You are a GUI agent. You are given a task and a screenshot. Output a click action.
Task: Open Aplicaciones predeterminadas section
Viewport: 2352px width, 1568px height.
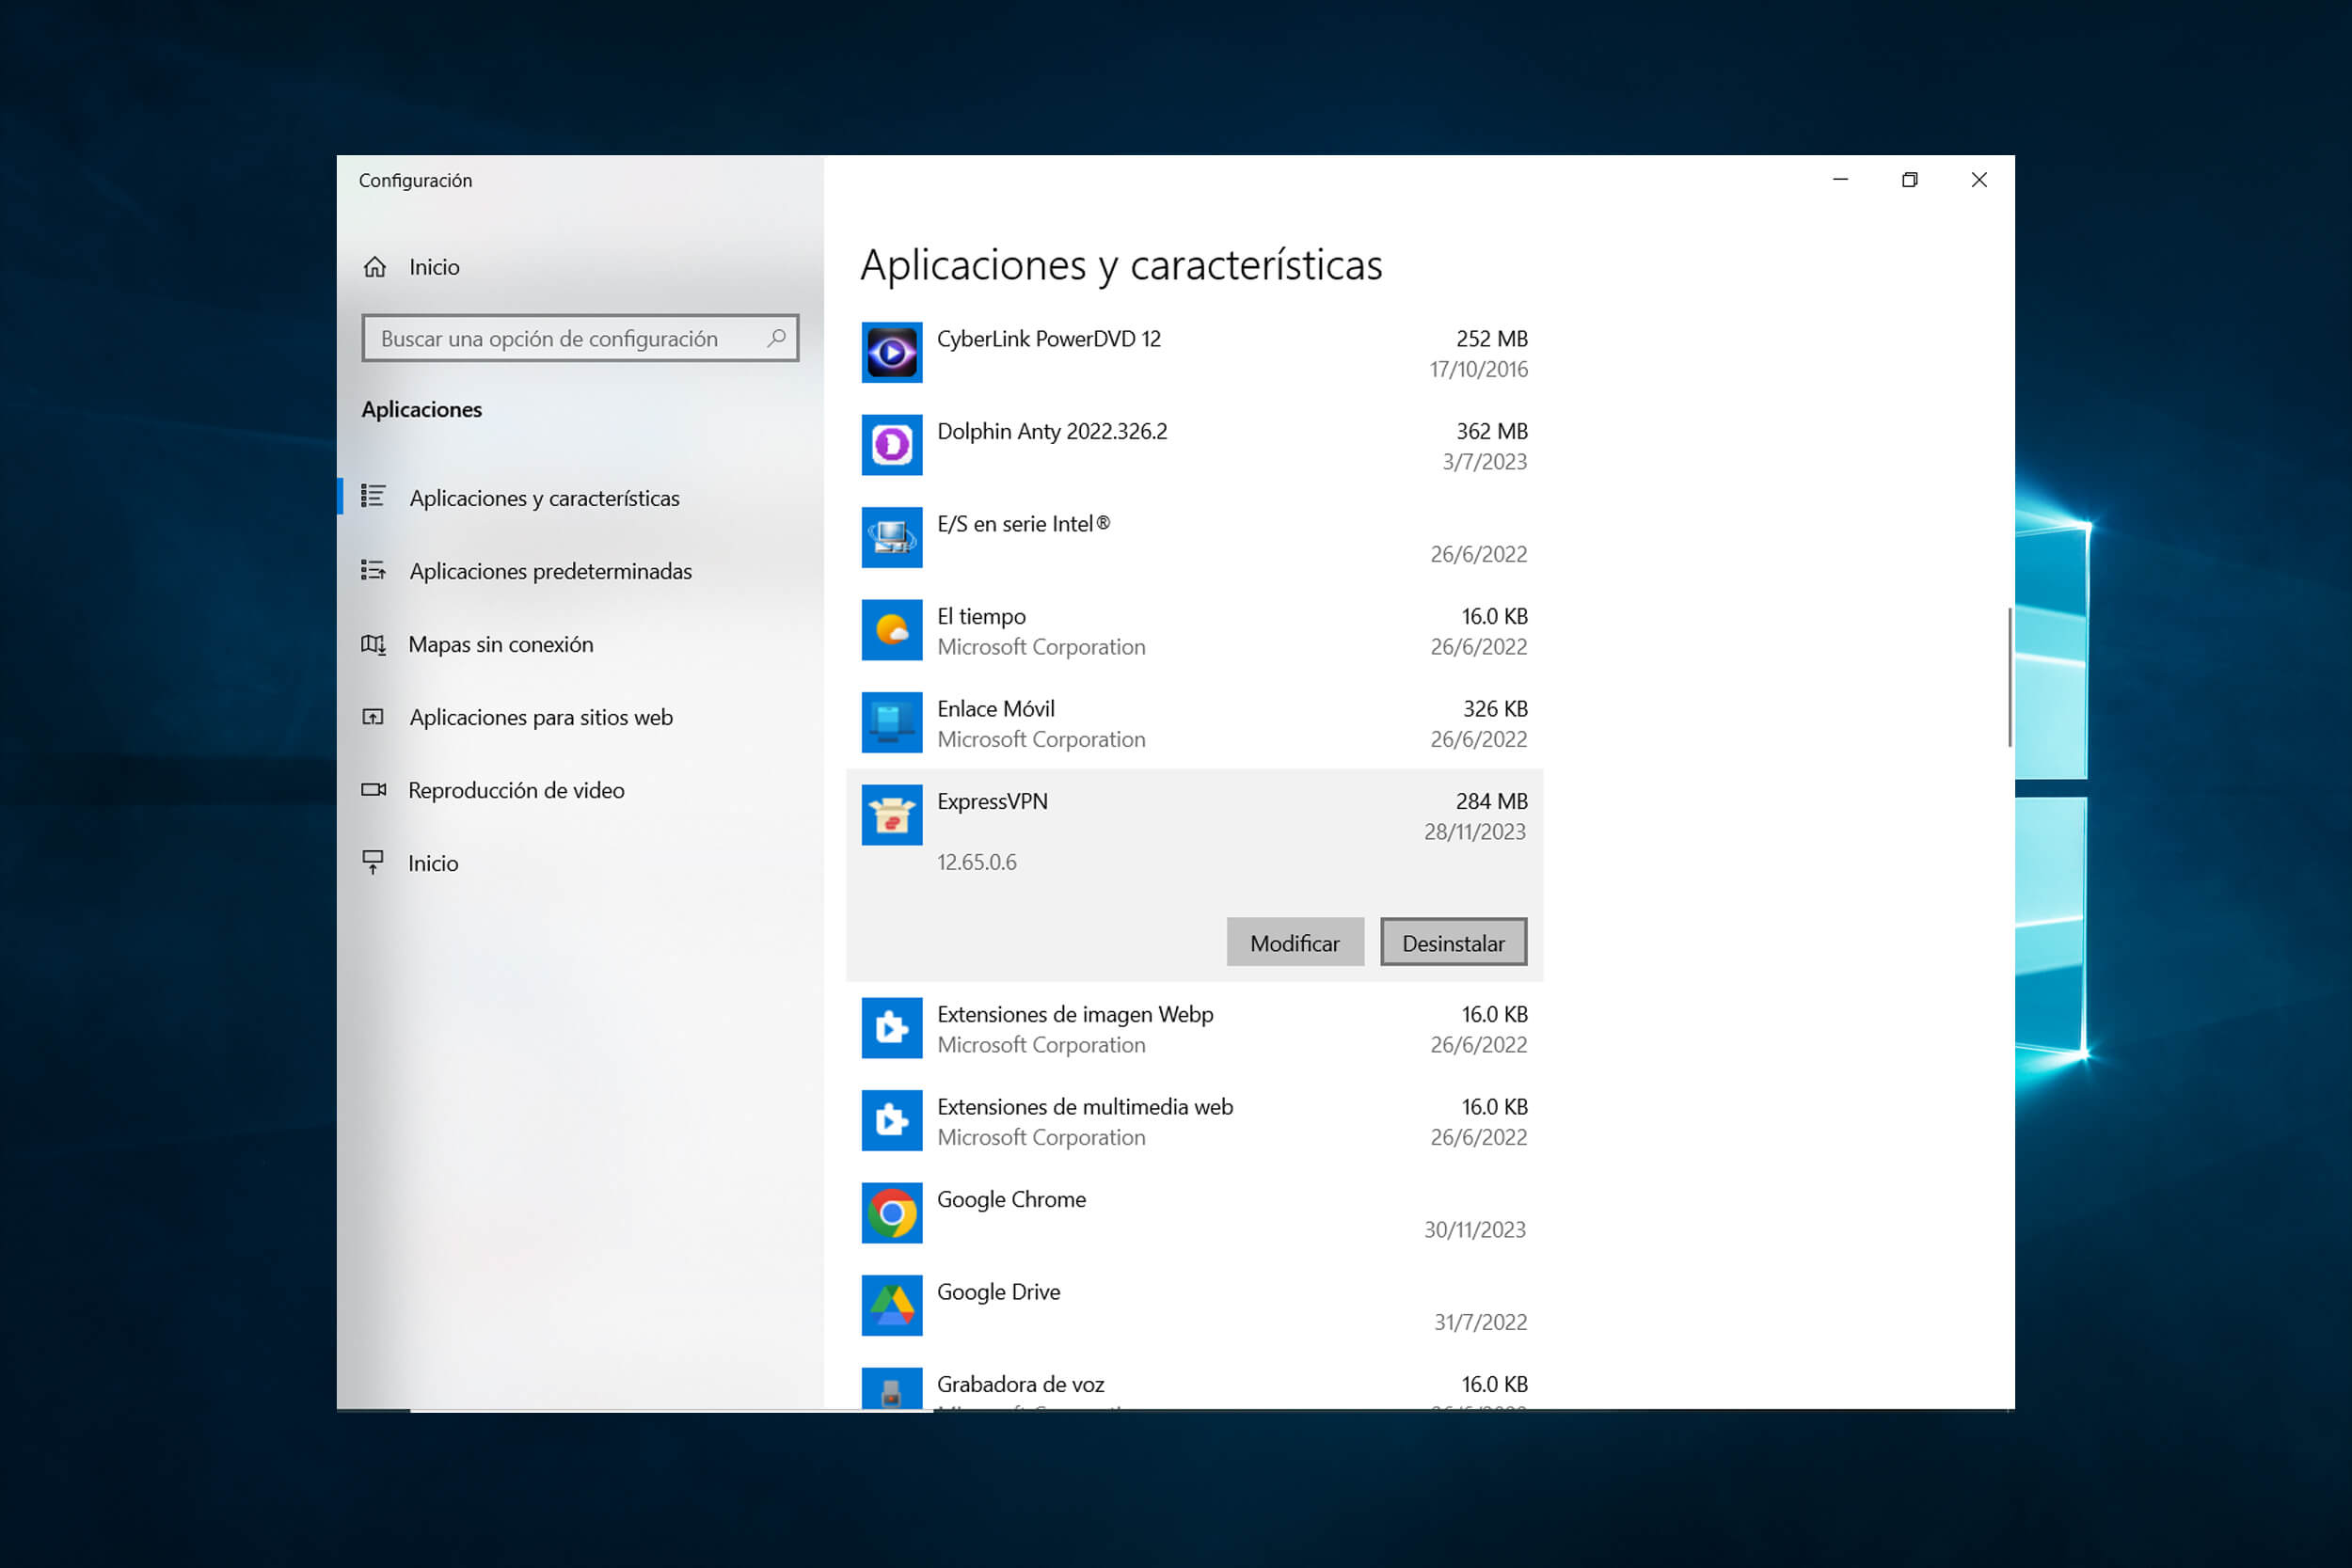point(580,571)
